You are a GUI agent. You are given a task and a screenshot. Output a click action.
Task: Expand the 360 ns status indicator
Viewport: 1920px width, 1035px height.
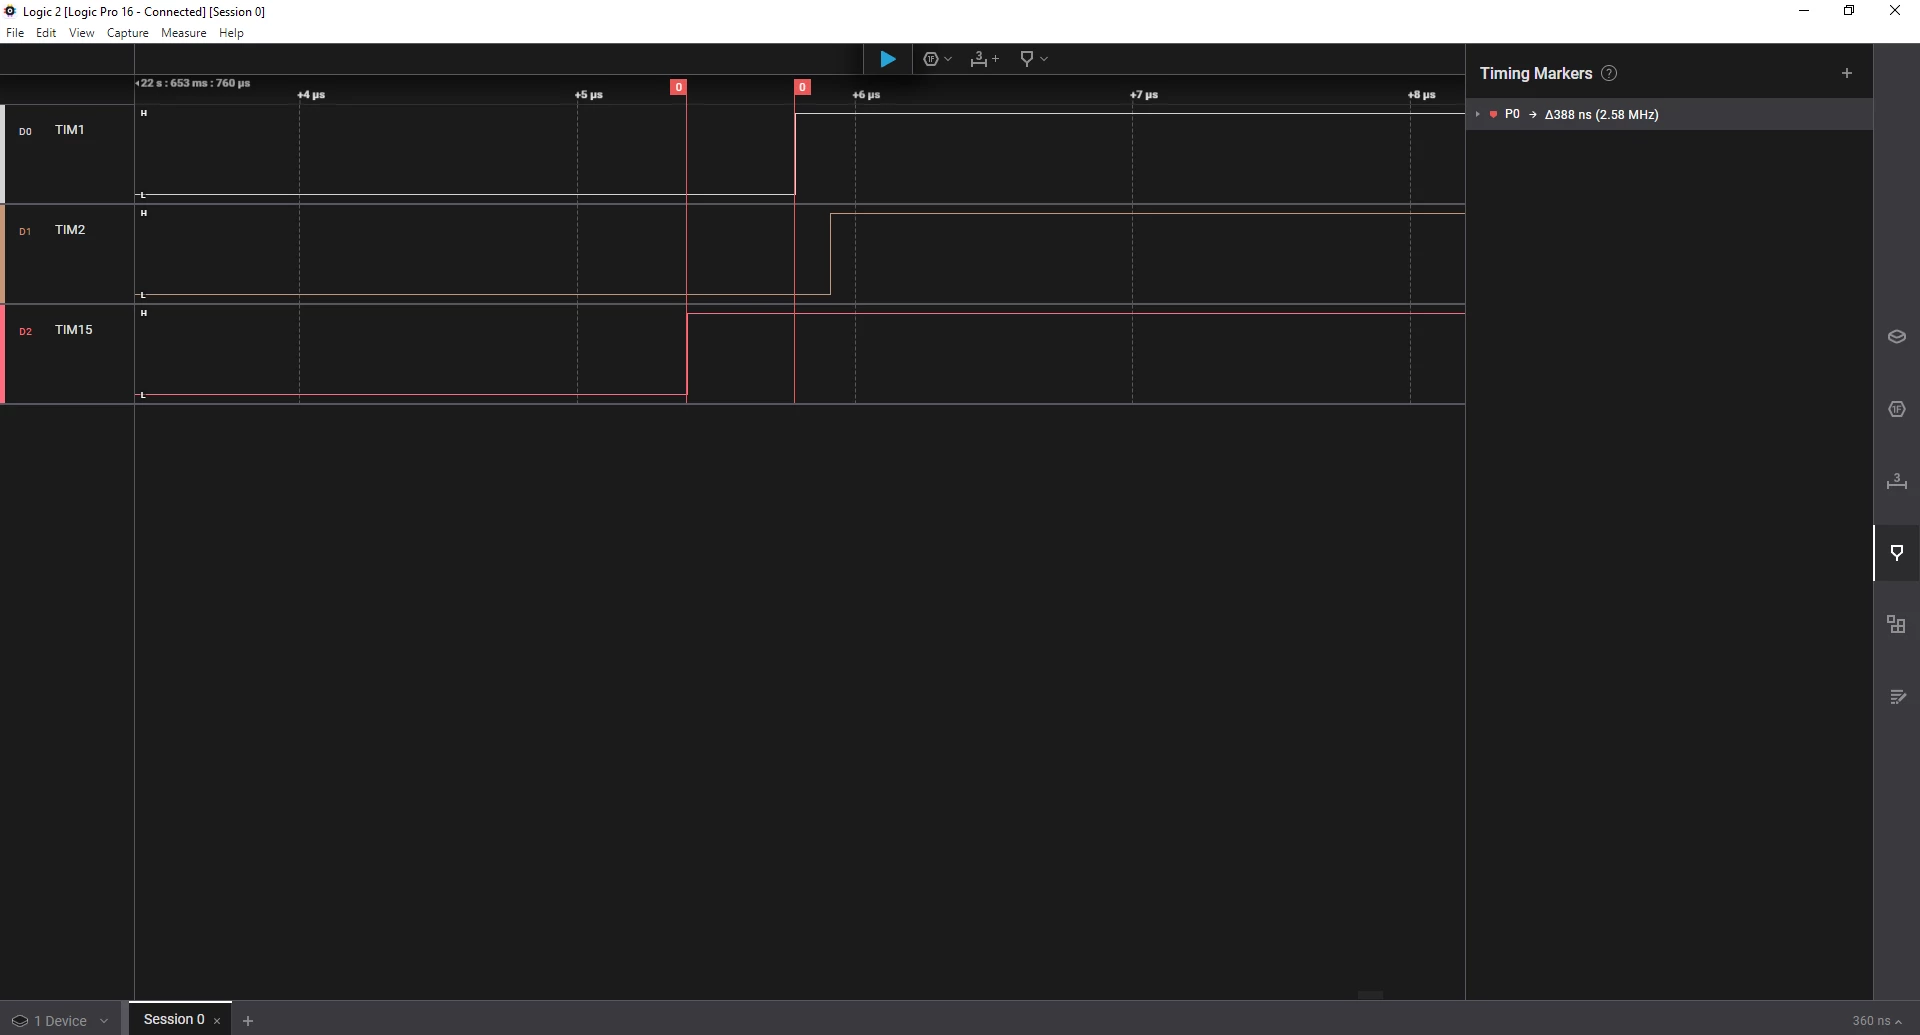coord(1877,1021)
